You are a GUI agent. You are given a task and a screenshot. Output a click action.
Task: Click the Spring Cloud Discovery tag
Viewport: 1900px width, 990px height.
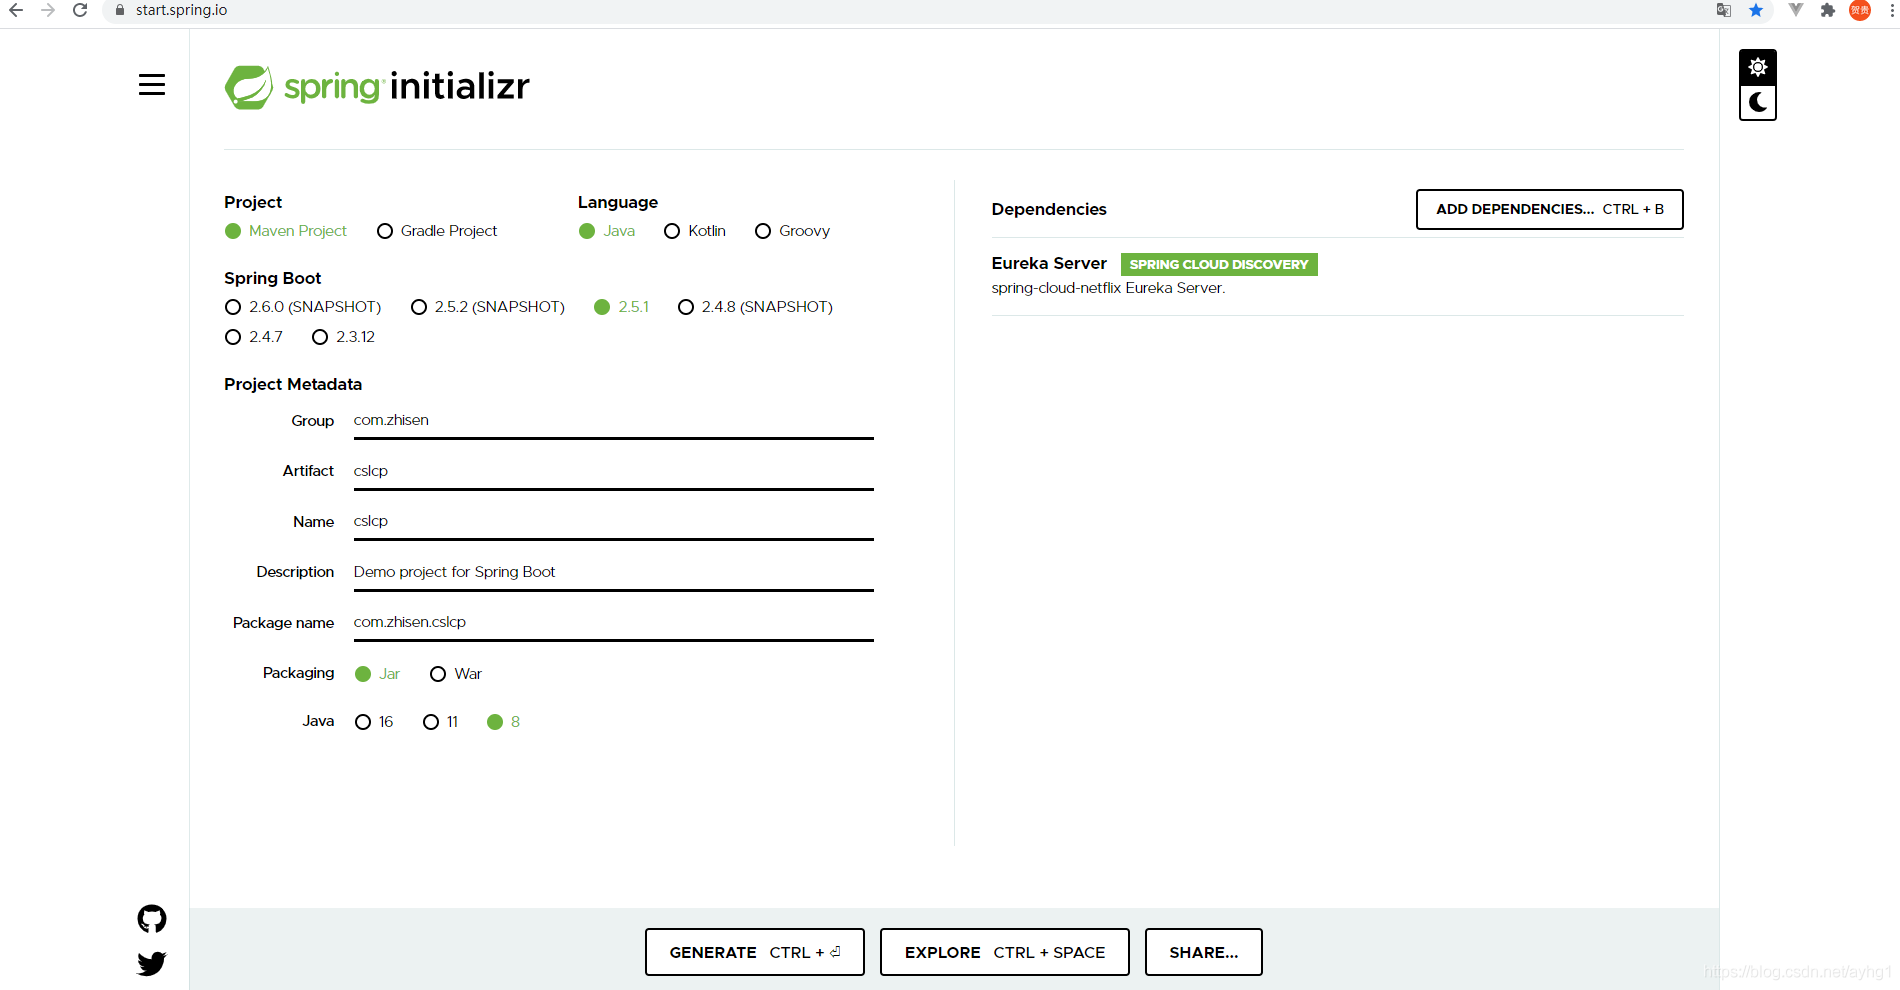[1219, 264]
